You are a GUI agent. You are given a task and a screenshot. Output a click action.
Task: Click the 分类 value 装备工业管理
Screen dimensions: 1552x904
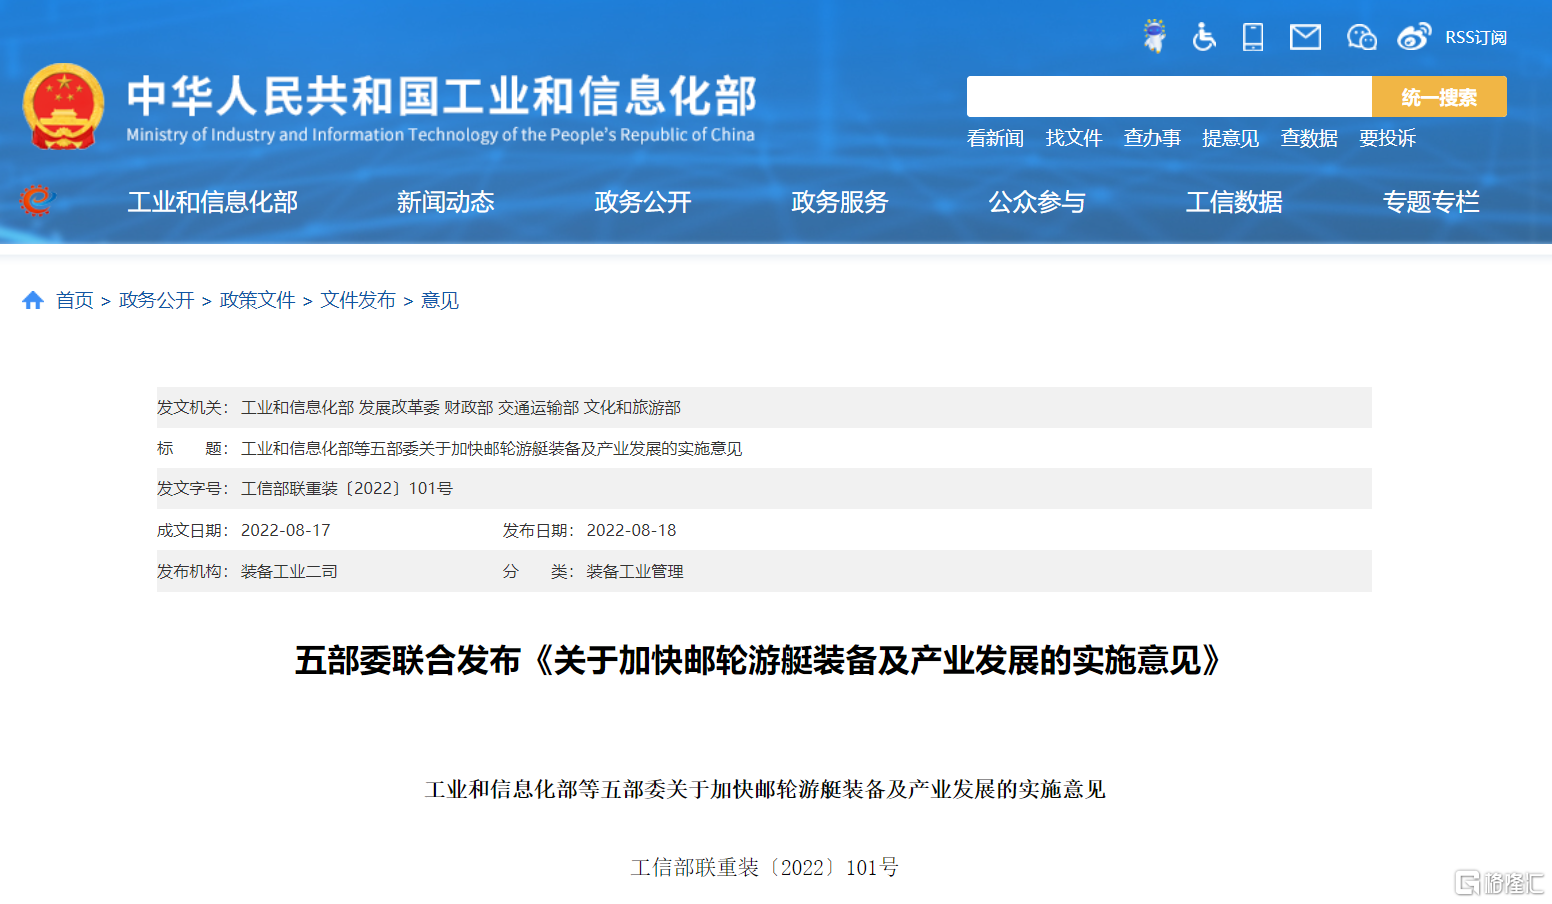635,571
